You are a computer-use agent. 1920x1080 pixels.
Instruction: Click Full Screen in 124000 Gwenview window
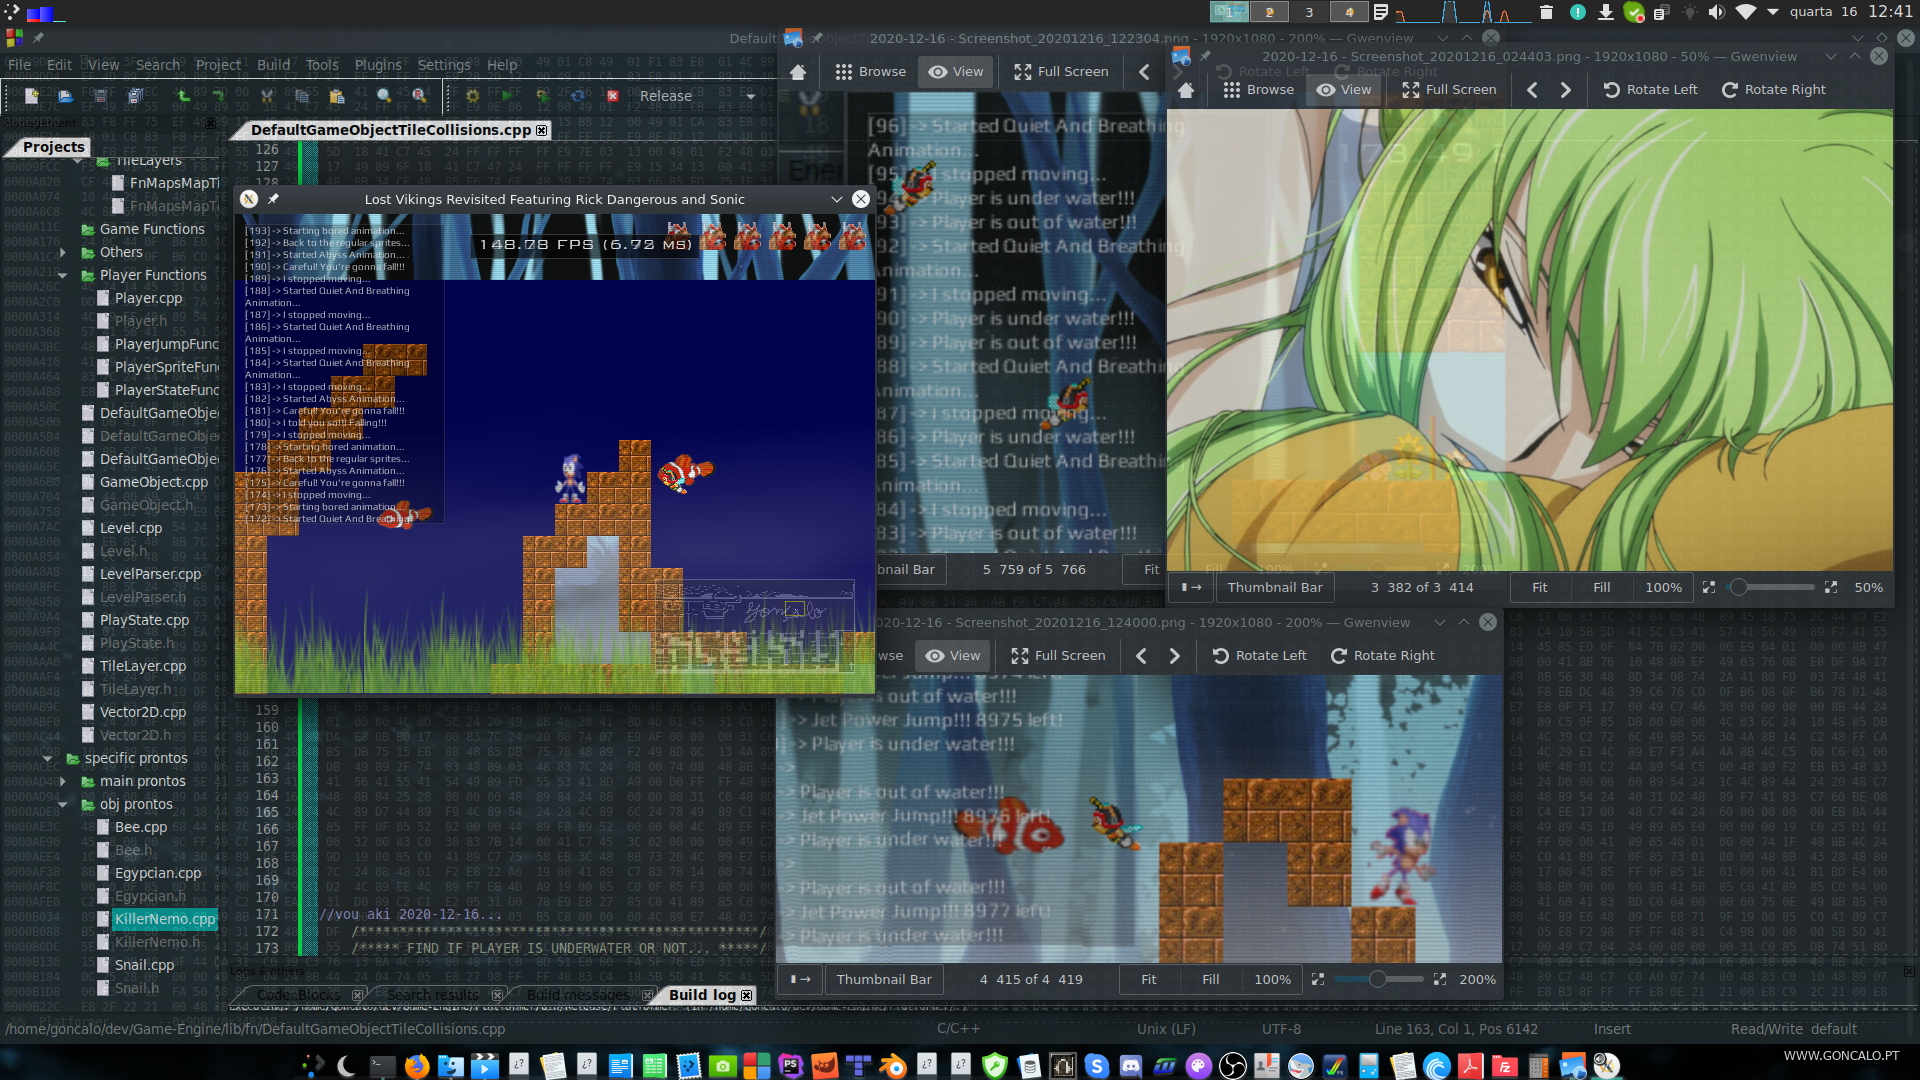tap(1058, 656)
